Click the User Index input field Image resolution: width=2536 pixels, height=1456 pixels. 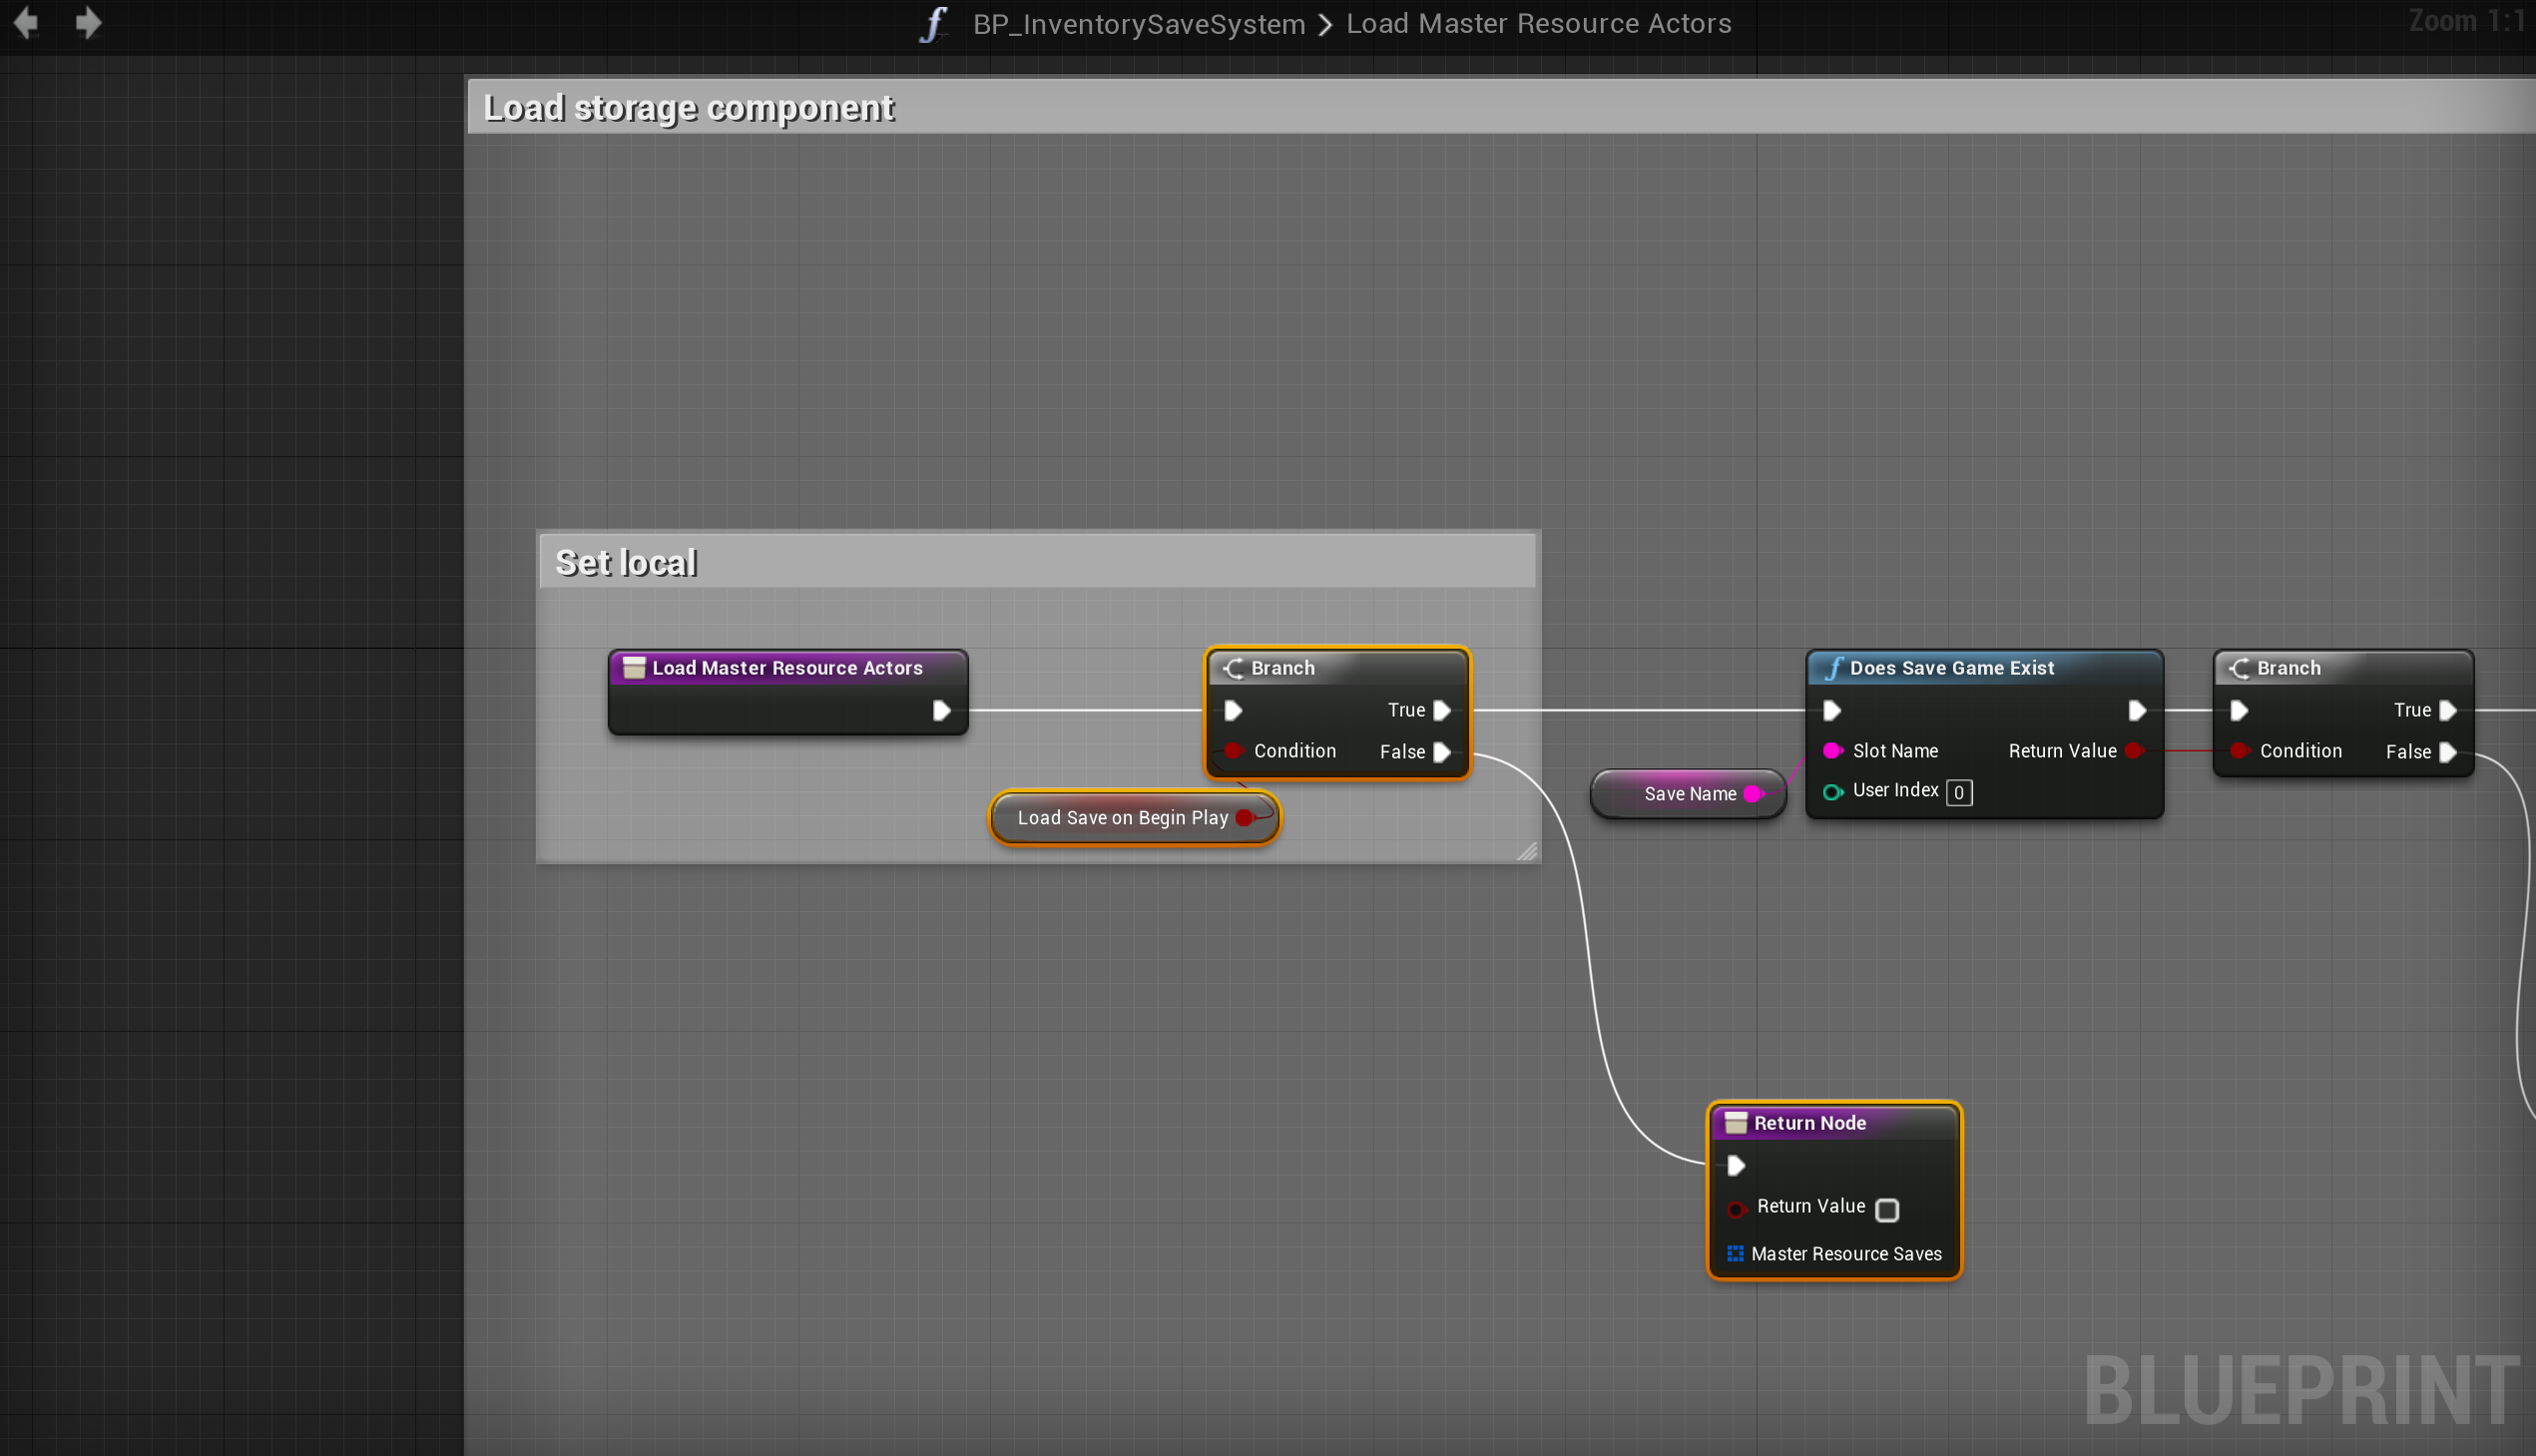click(1958, 792)
